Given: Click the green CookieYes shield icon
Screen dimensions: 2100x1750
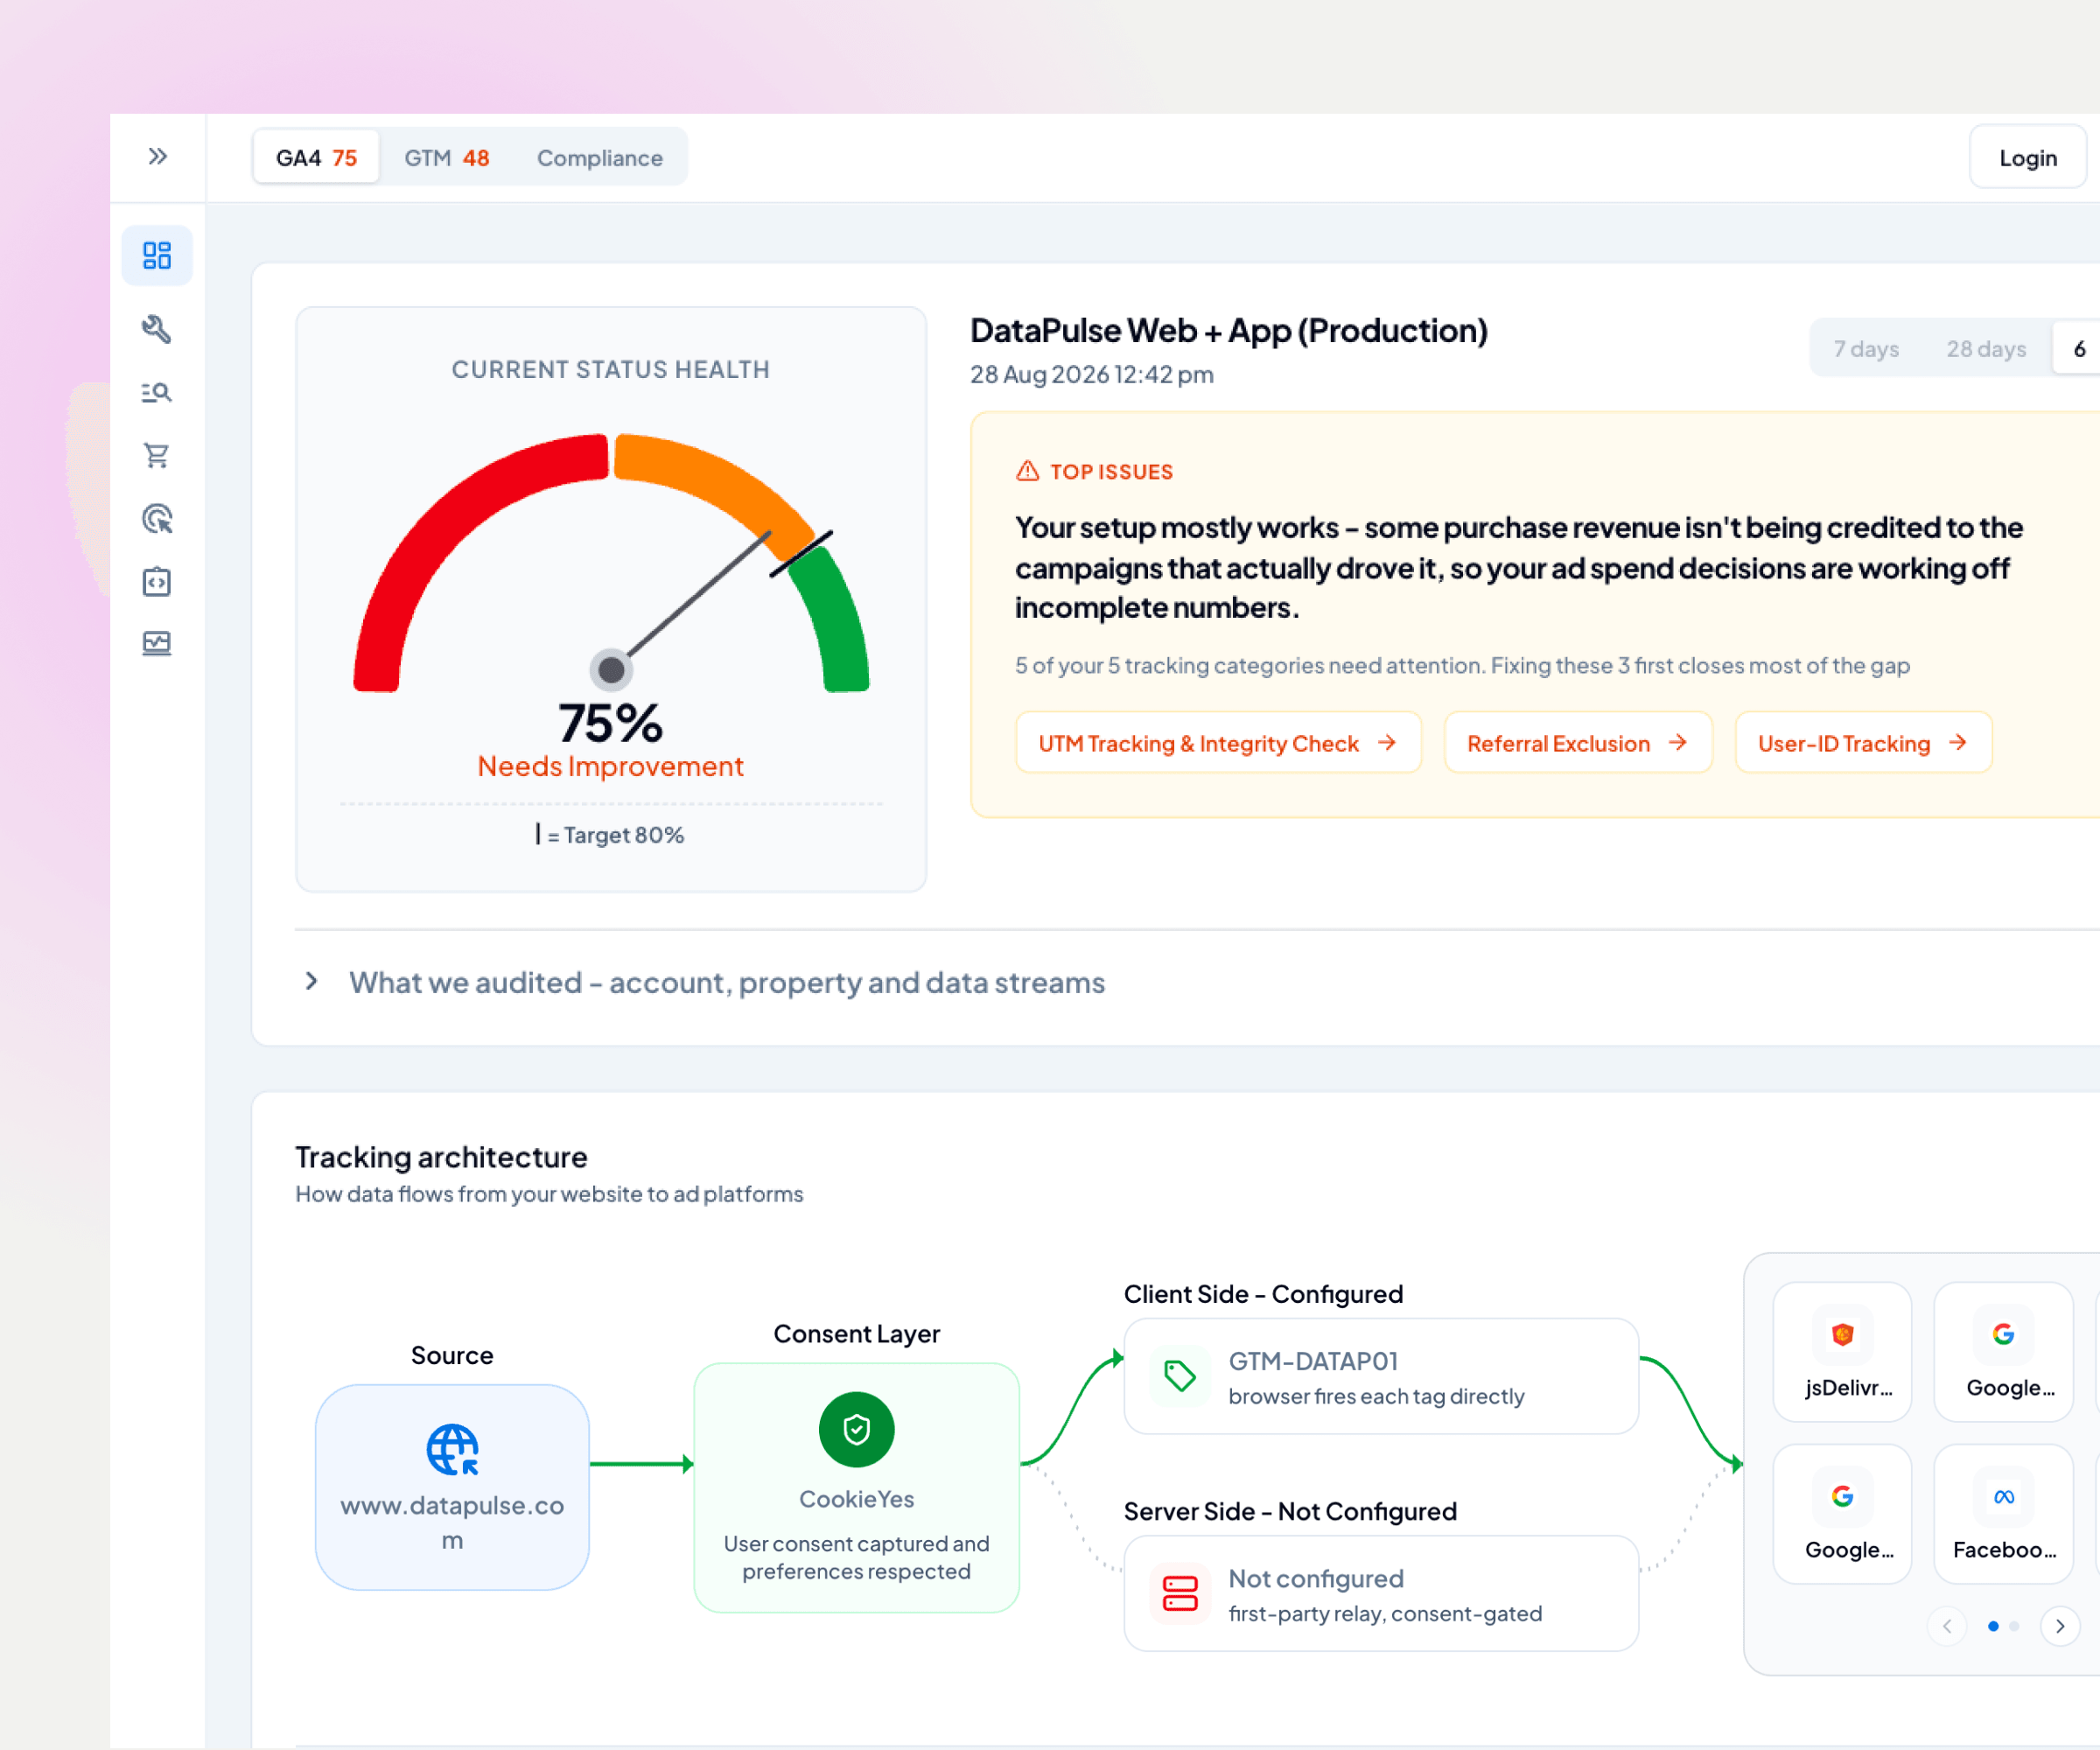Looking at the screenshot, I should click(x=856, y=1430).
